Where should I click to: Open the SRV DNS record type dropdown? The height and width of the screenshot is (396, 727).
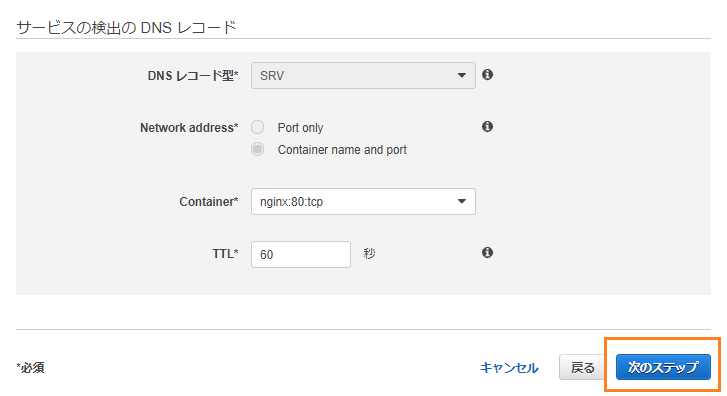363,76
